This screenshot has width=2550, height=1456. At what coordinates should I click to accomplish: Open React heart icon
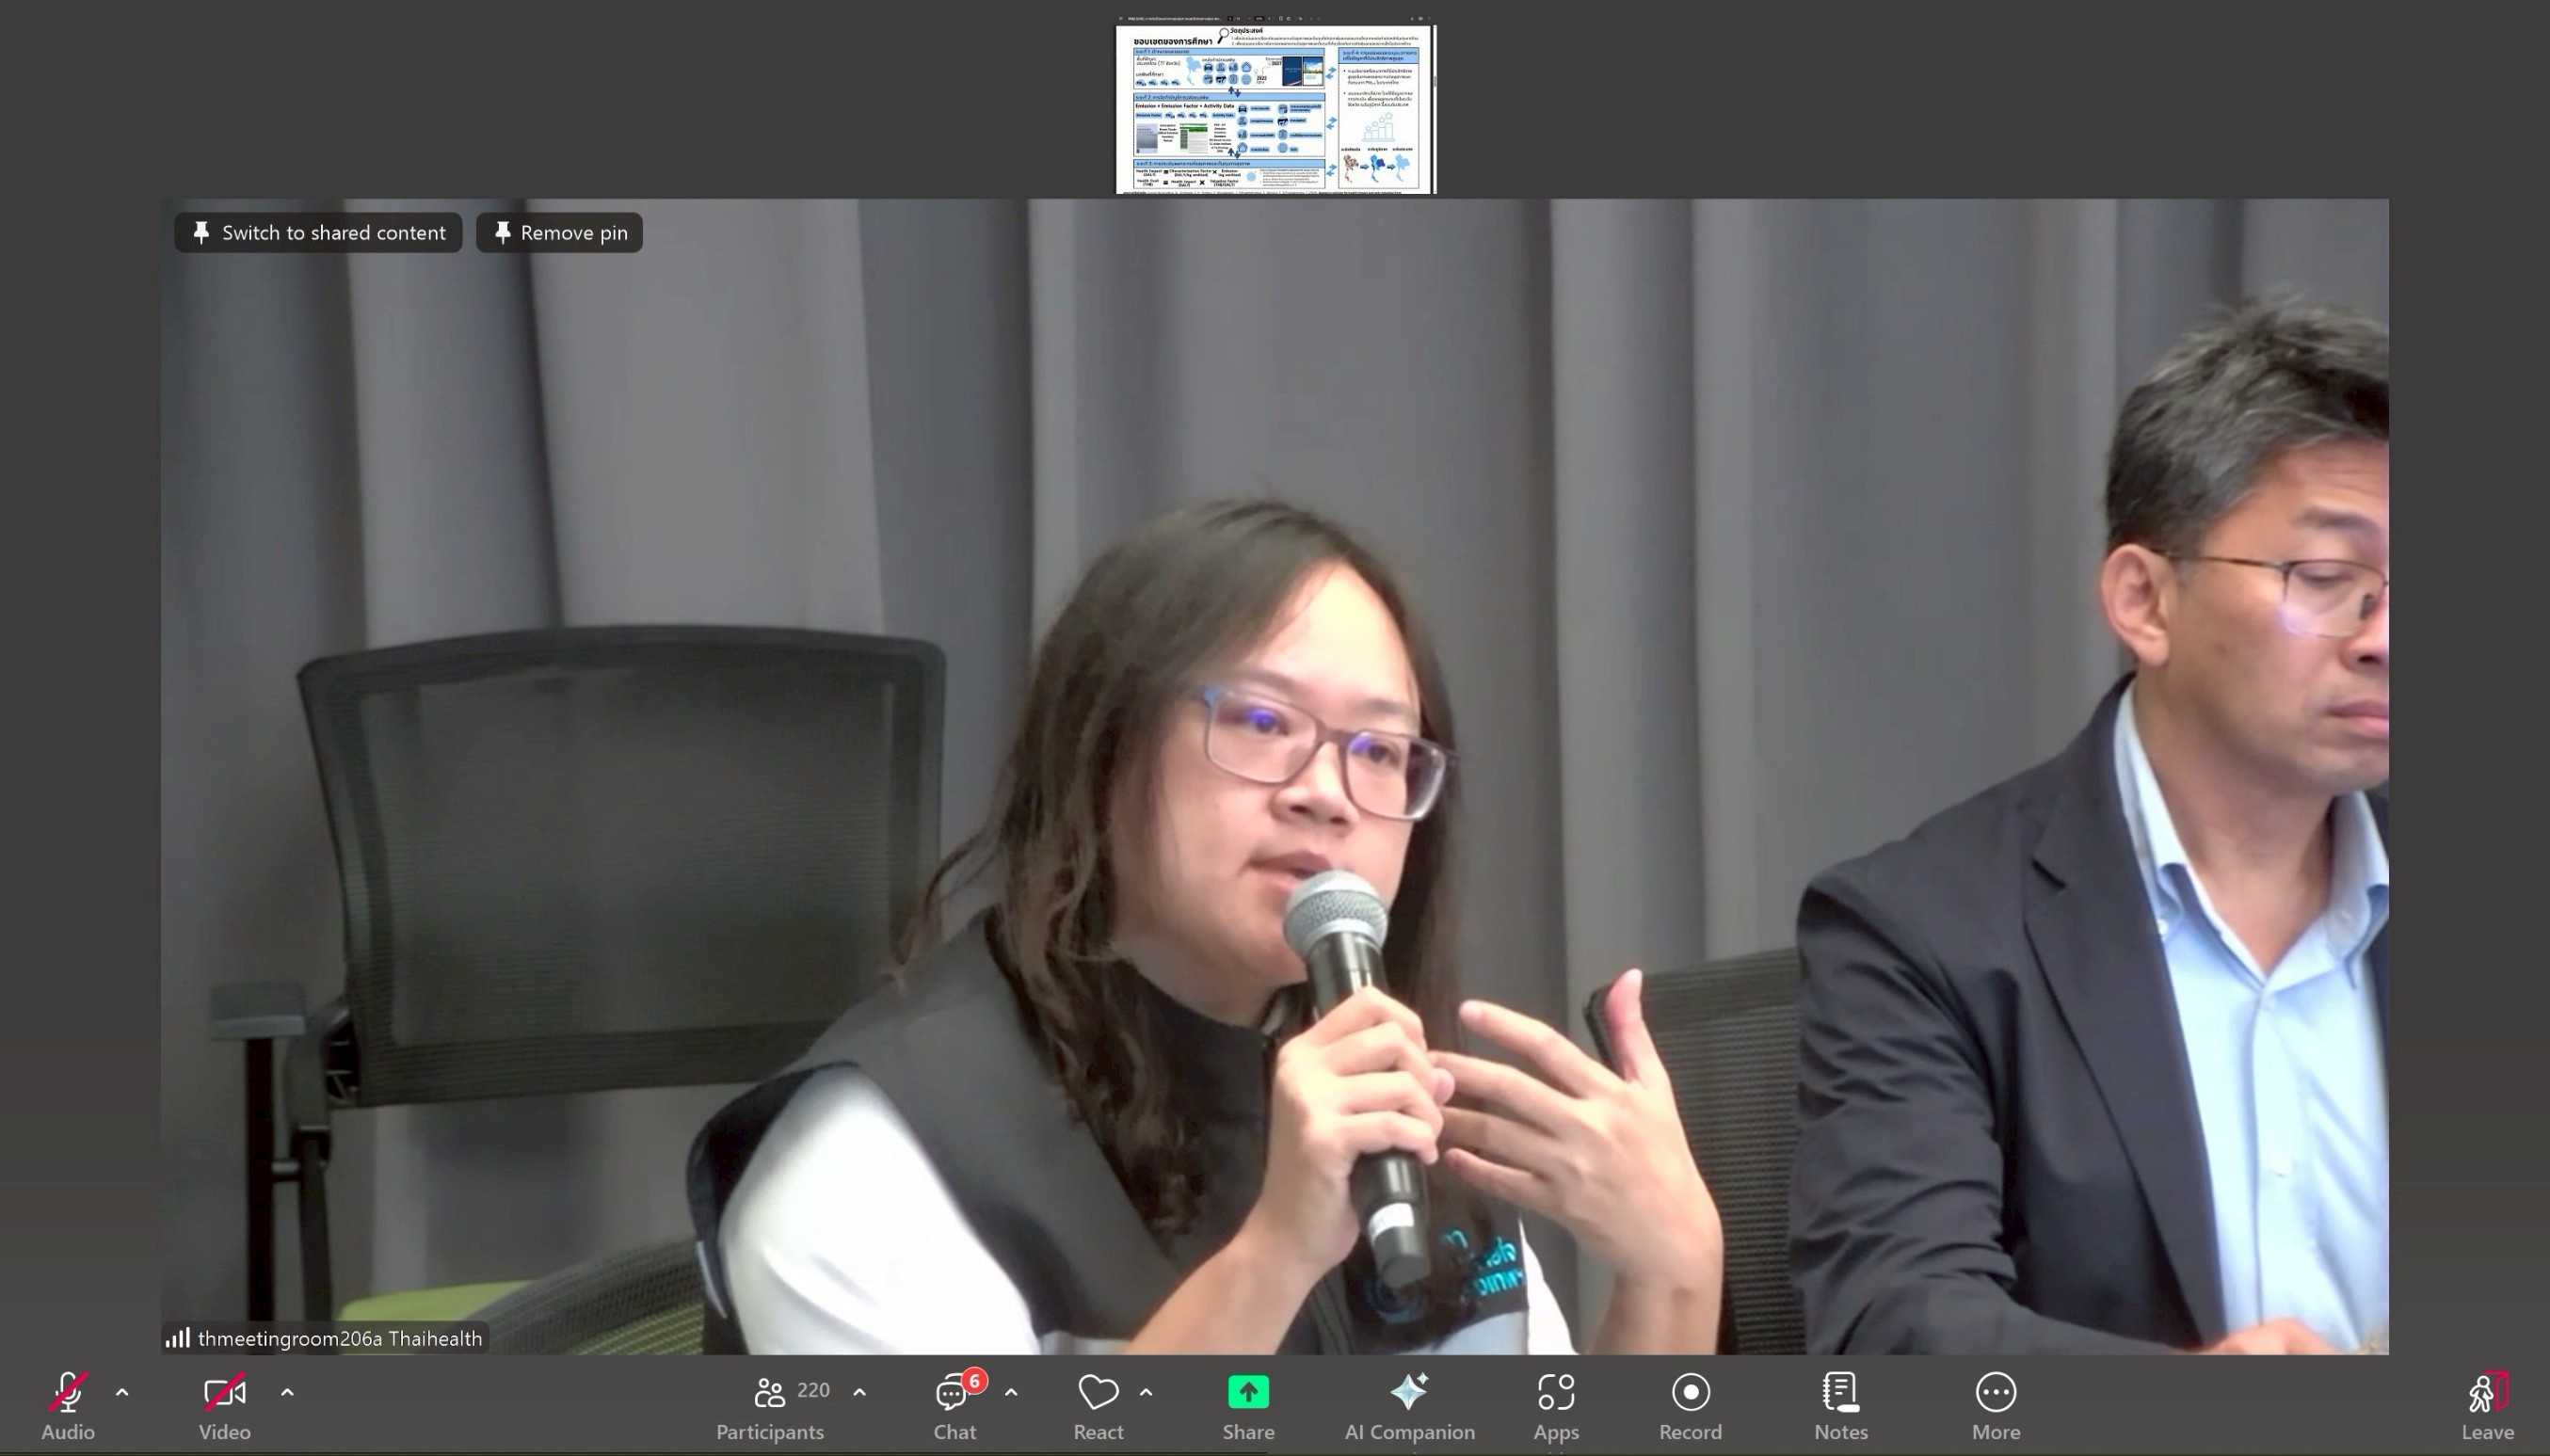pyautogui.click(x=1098, y=1393)
